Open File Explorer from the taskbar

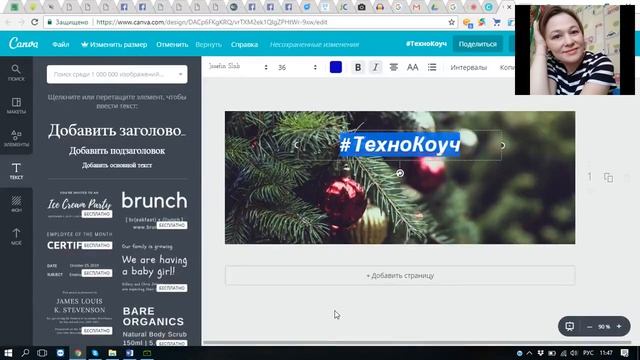coord(112,353)
